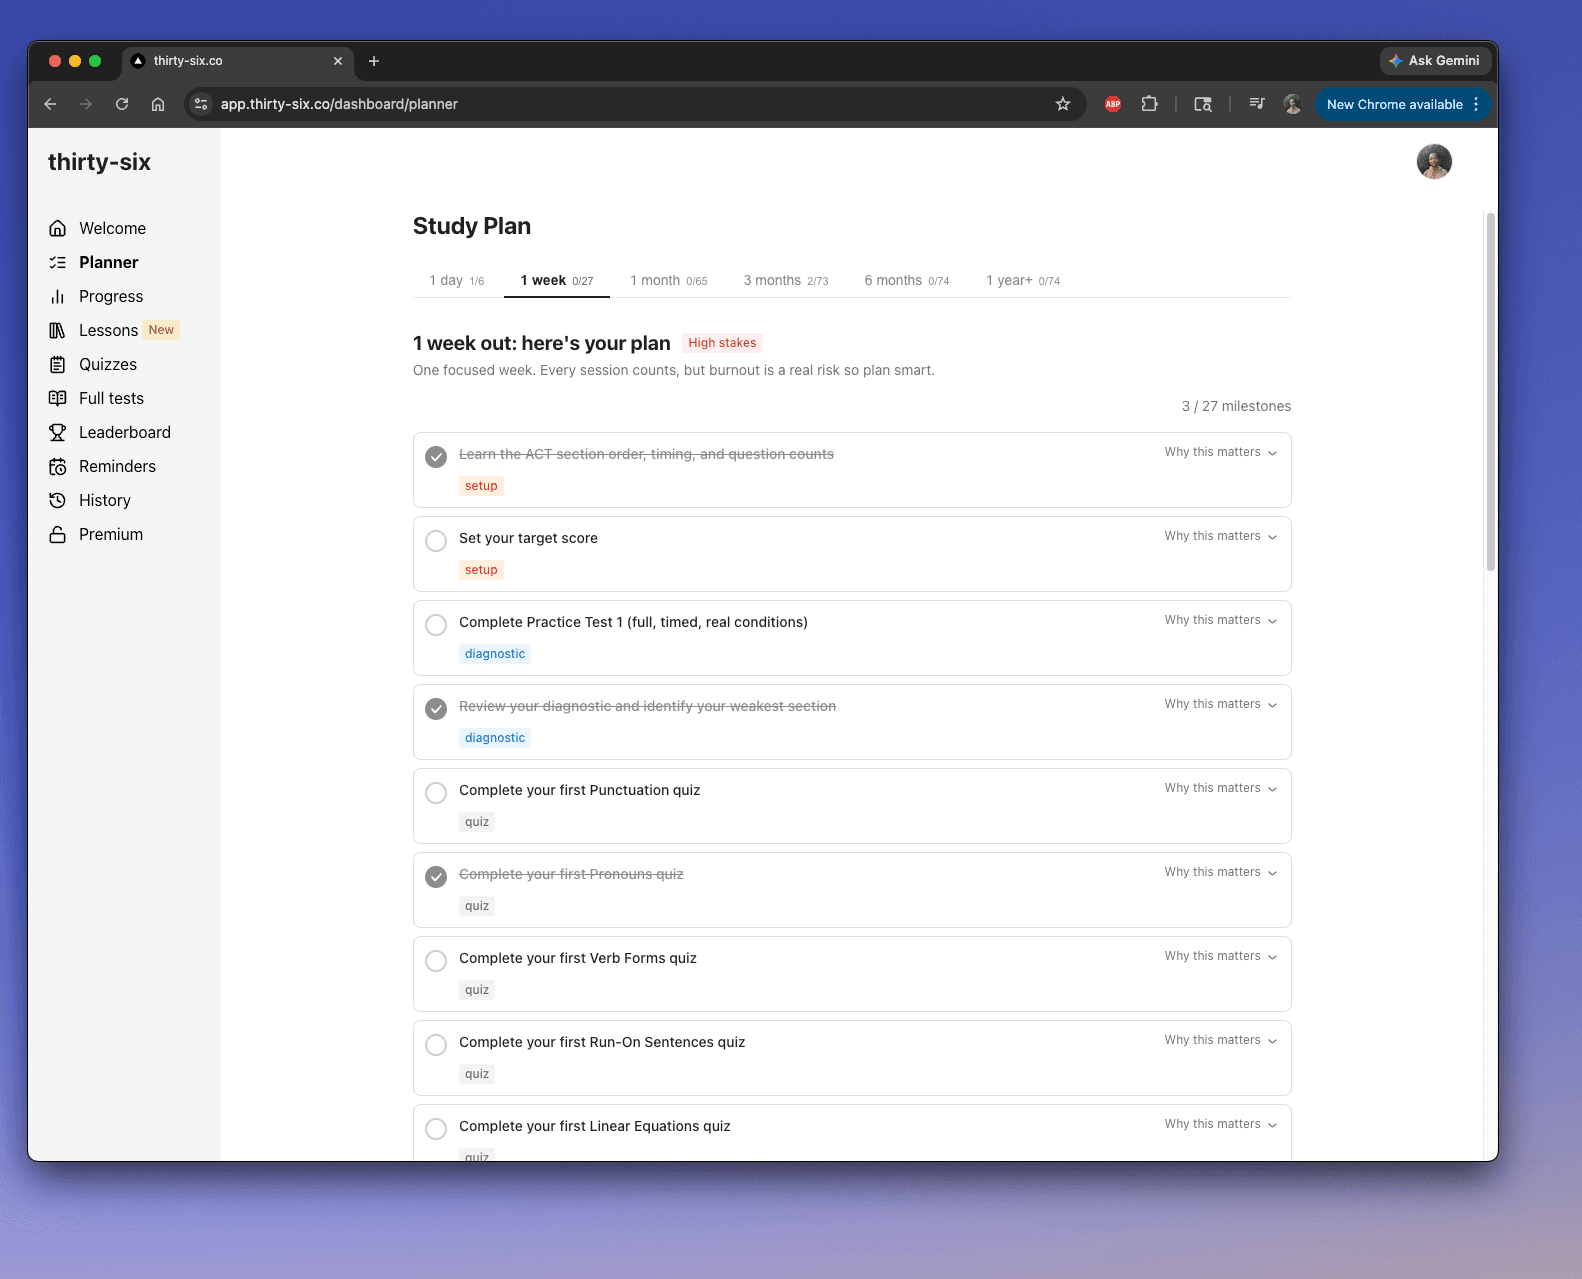
Task: Click the media controls playlist icon
Action: pos(1257,104)
